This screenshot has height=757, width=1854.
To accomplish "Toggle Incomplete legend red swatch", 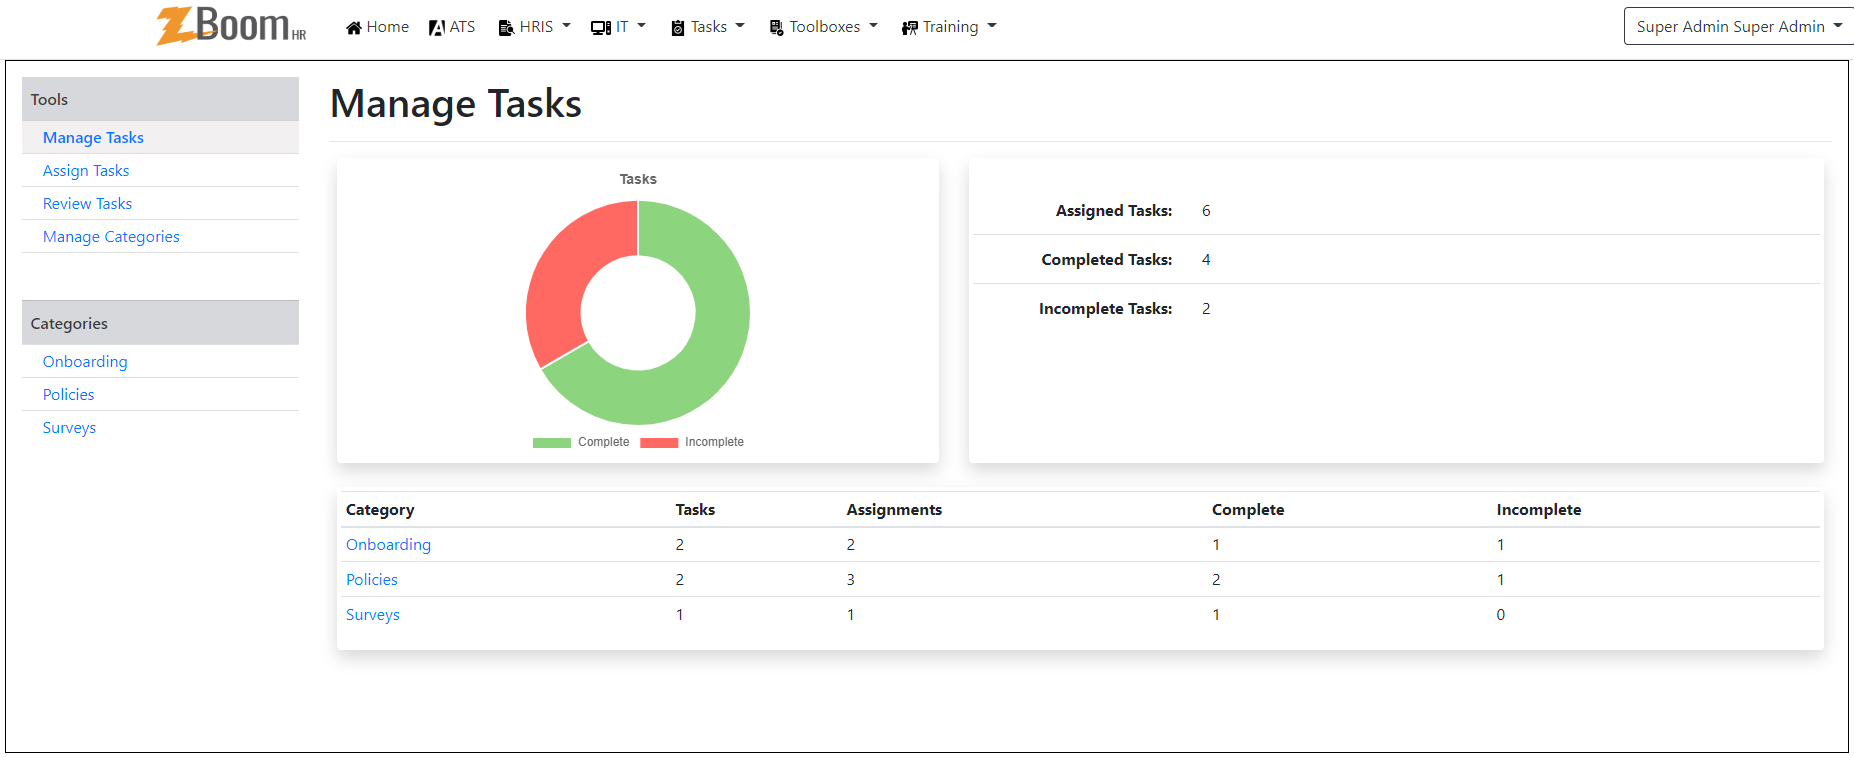I will pyautogui.click(x=659, y=442).
